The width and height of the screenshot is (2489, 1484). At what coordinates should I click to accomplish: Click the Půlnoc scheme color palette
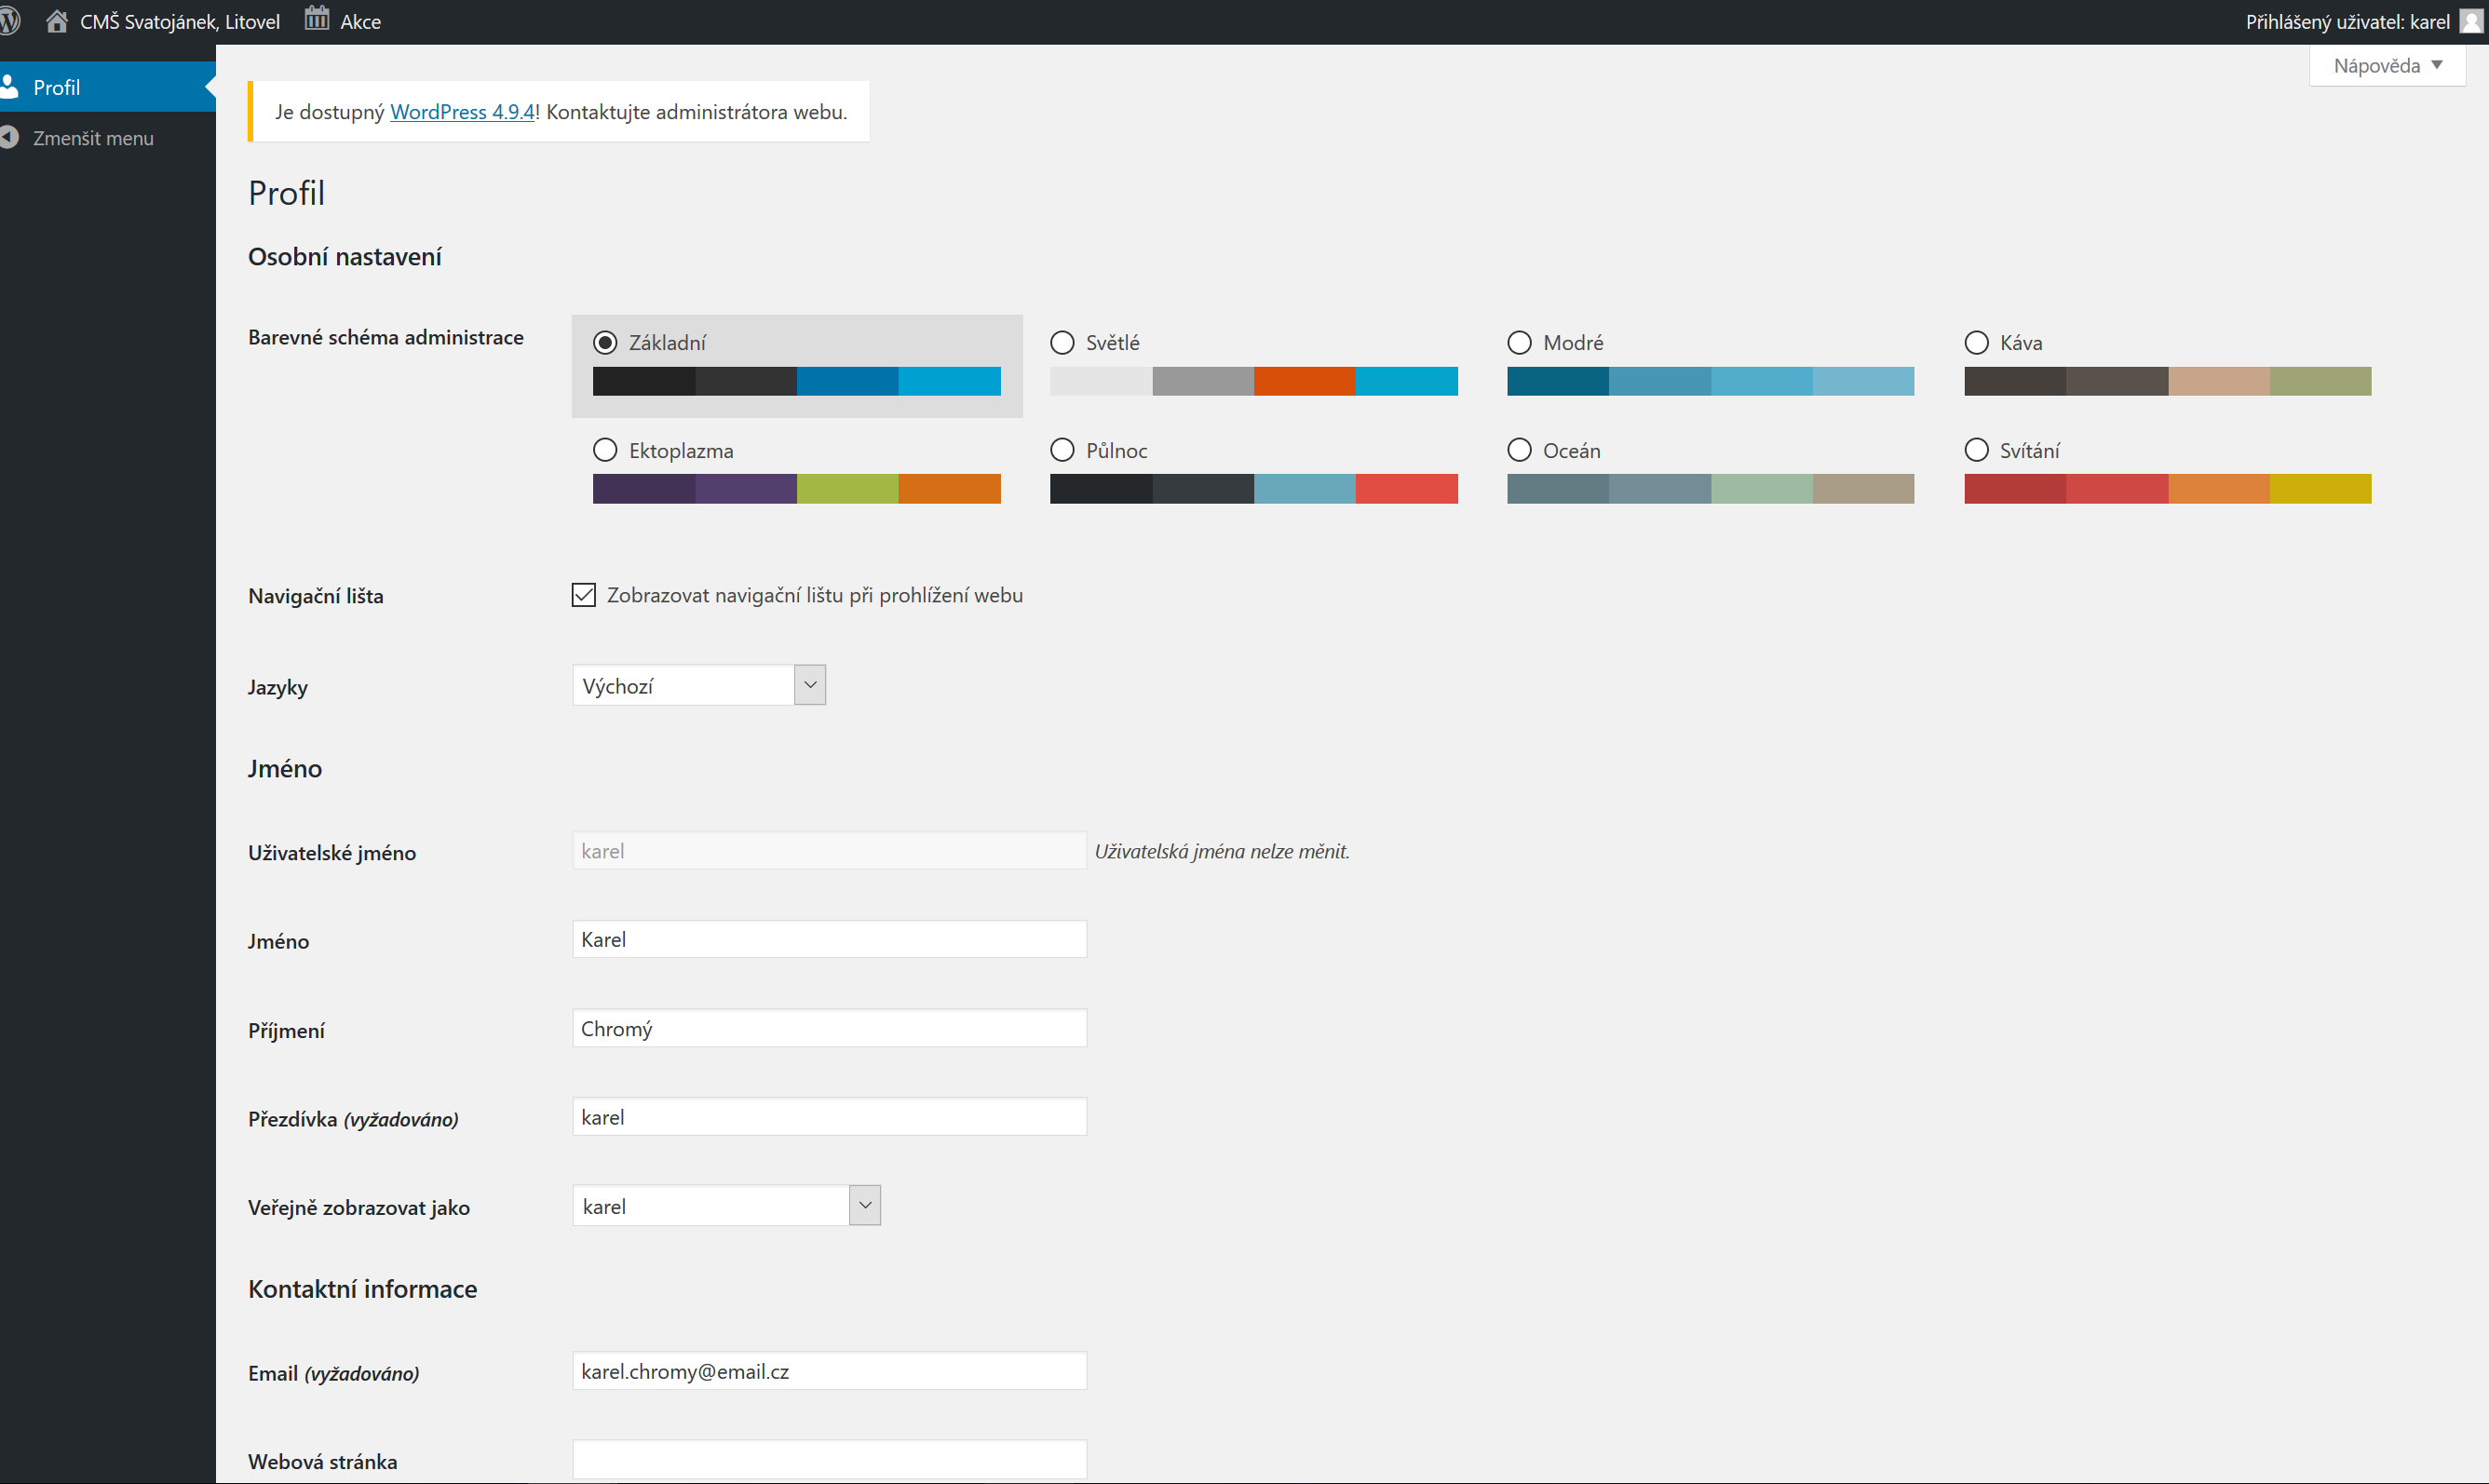pos(1253,488)
